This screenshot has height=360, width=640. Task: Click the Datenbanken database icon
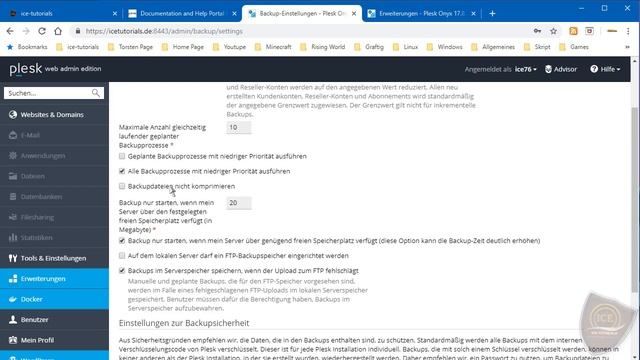(13, 197)
